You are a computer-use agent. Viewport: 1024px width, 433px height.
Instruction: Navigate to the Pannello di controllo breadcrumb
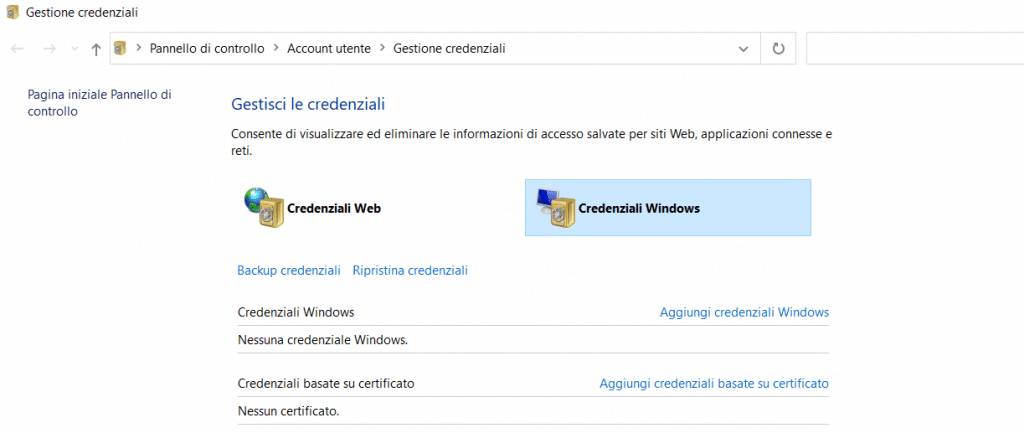pyautogui.click(x=207, y=48)
